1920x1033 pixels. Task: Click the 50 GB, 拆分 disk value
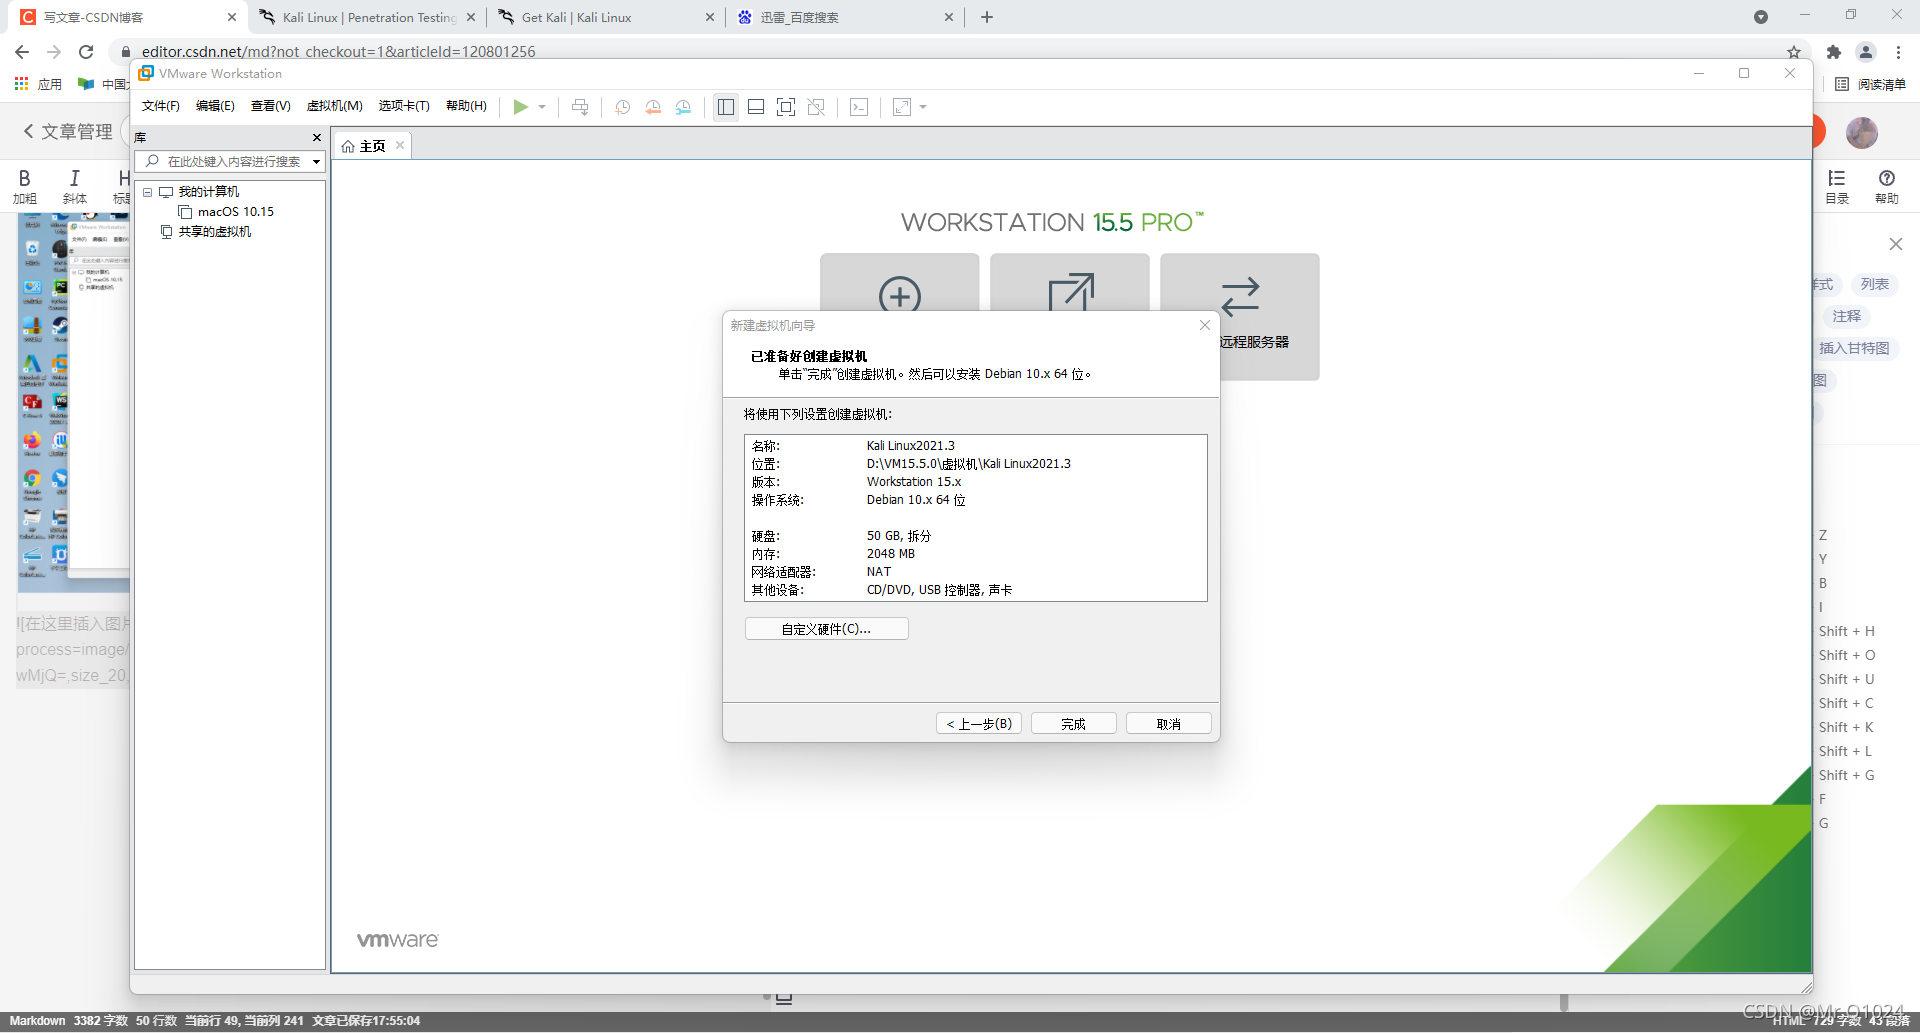tap(898, 536)
